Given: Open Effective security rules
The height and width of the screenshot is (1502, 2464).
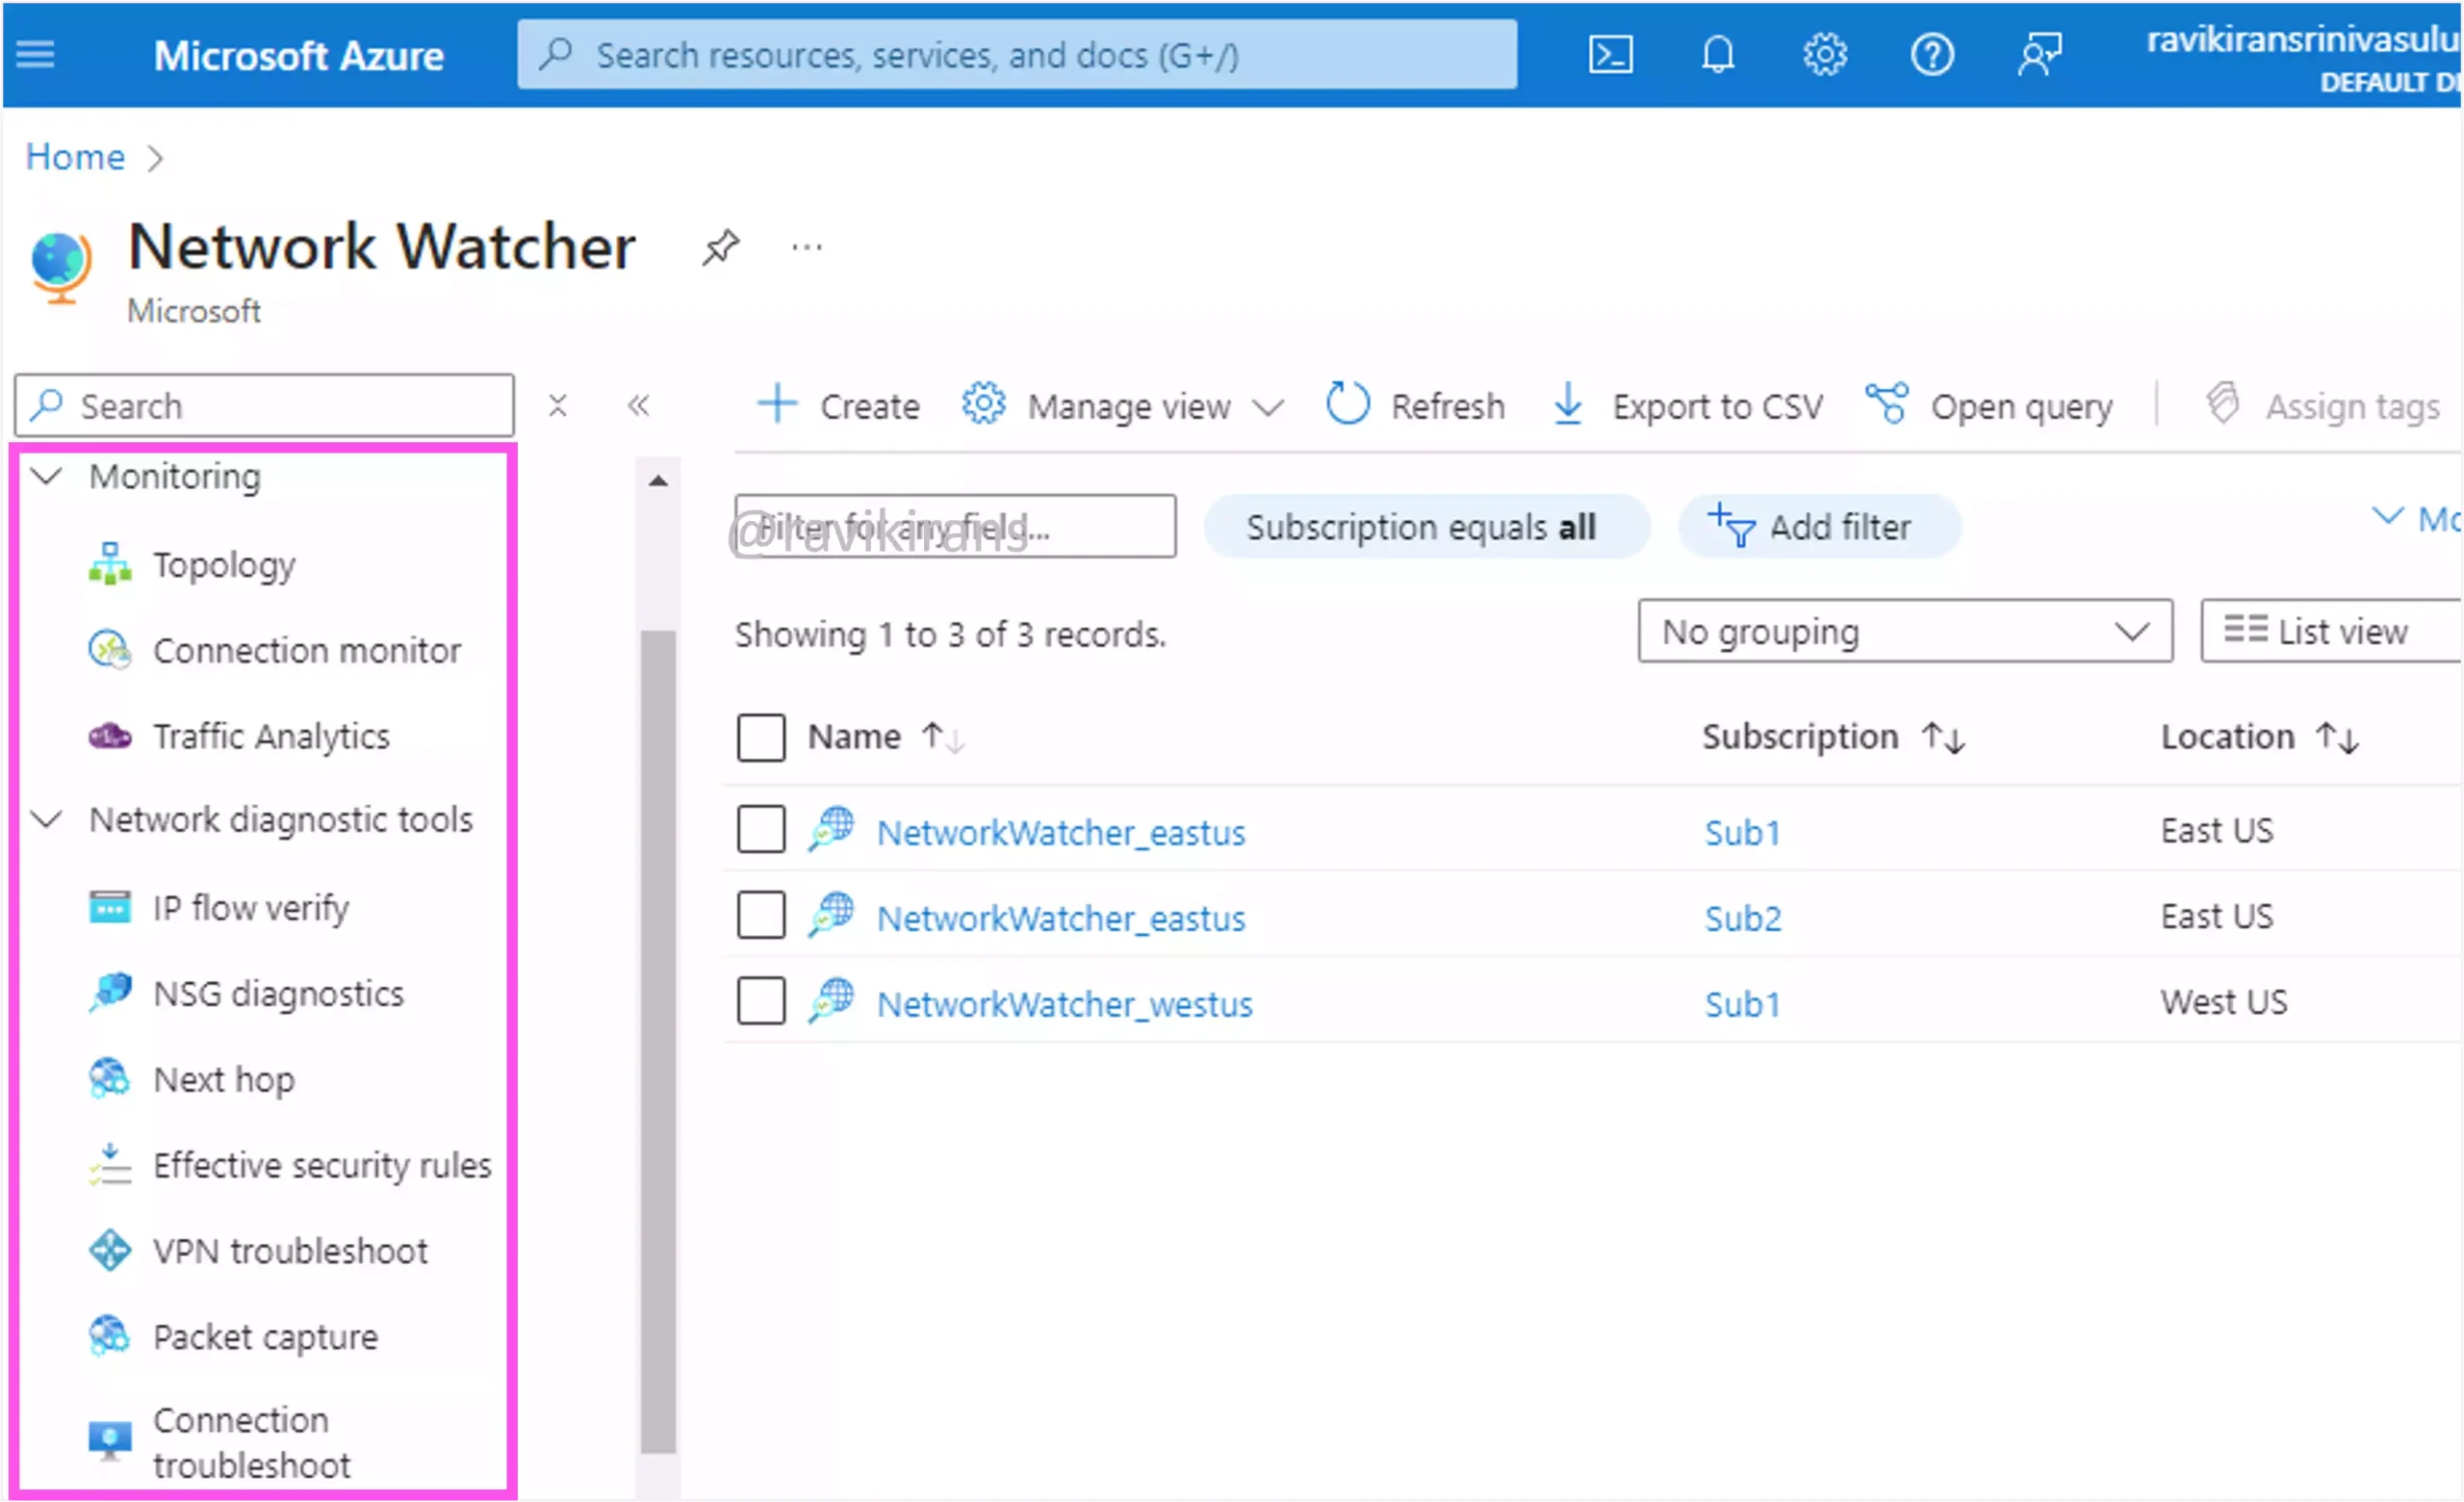Looking at the screenshot, I should [322, 1166].
